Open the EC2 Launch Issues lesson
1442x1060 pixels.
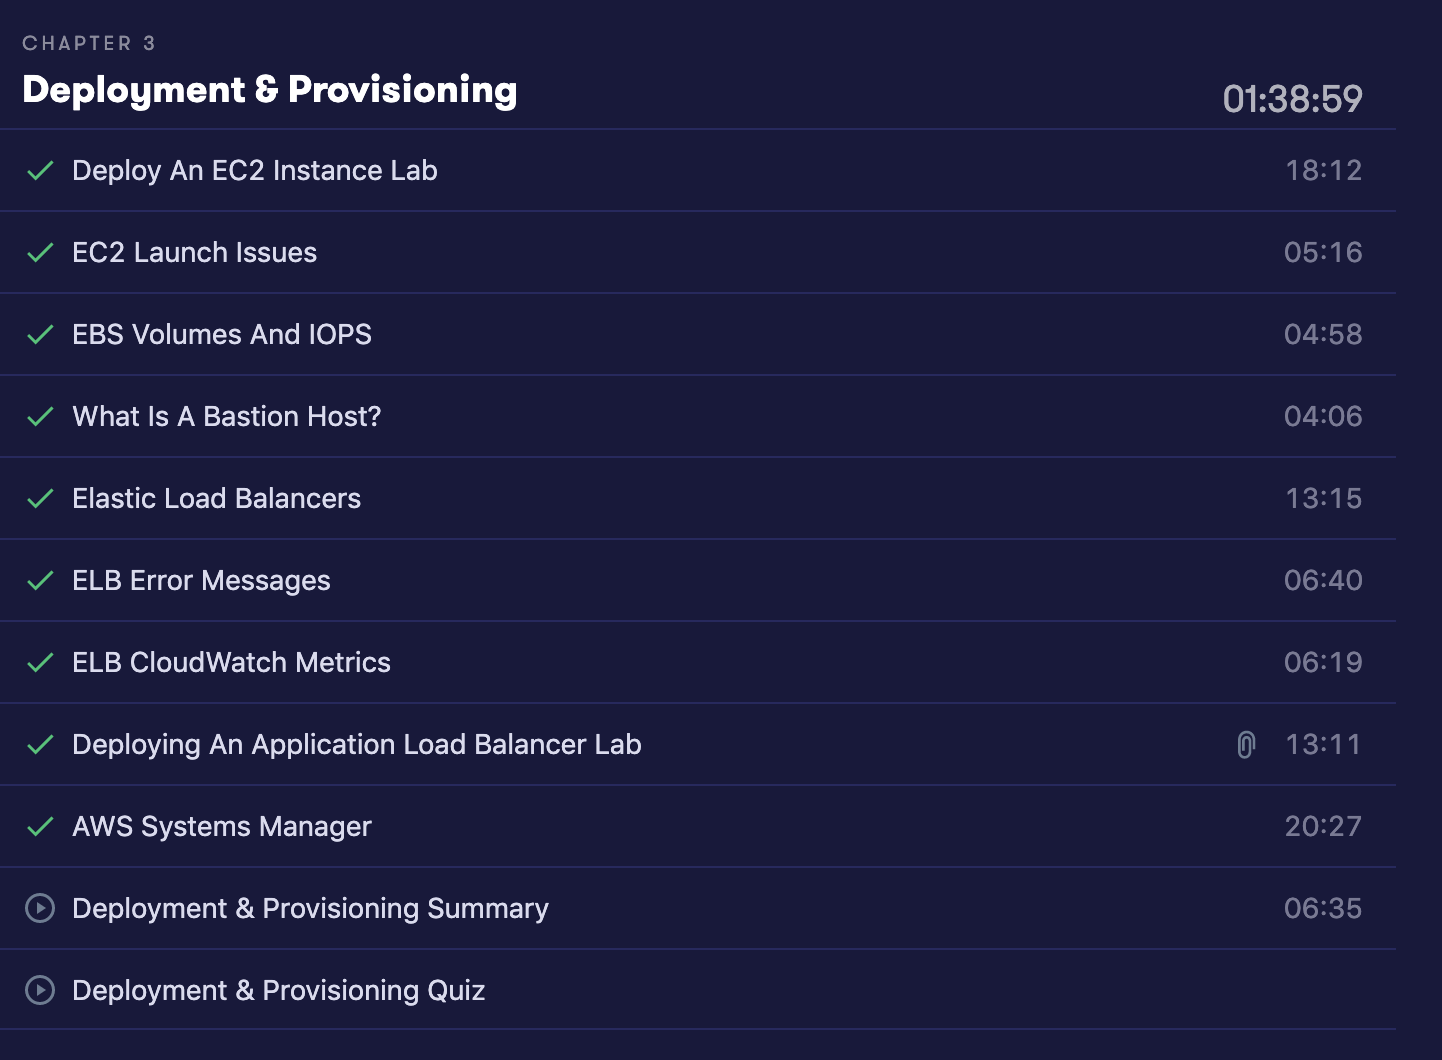tap(194, 252)
